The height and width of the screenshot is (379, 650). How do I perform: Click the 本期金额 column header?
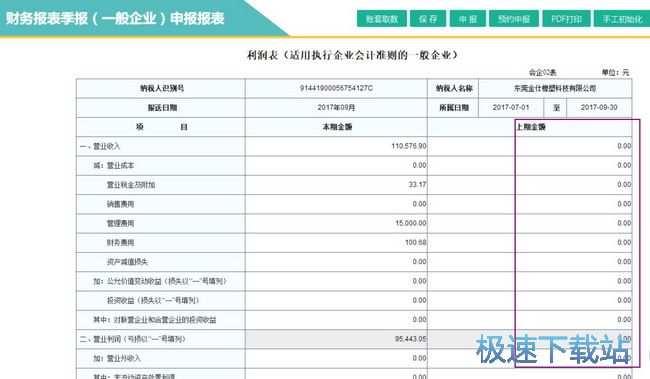(336, 127)
